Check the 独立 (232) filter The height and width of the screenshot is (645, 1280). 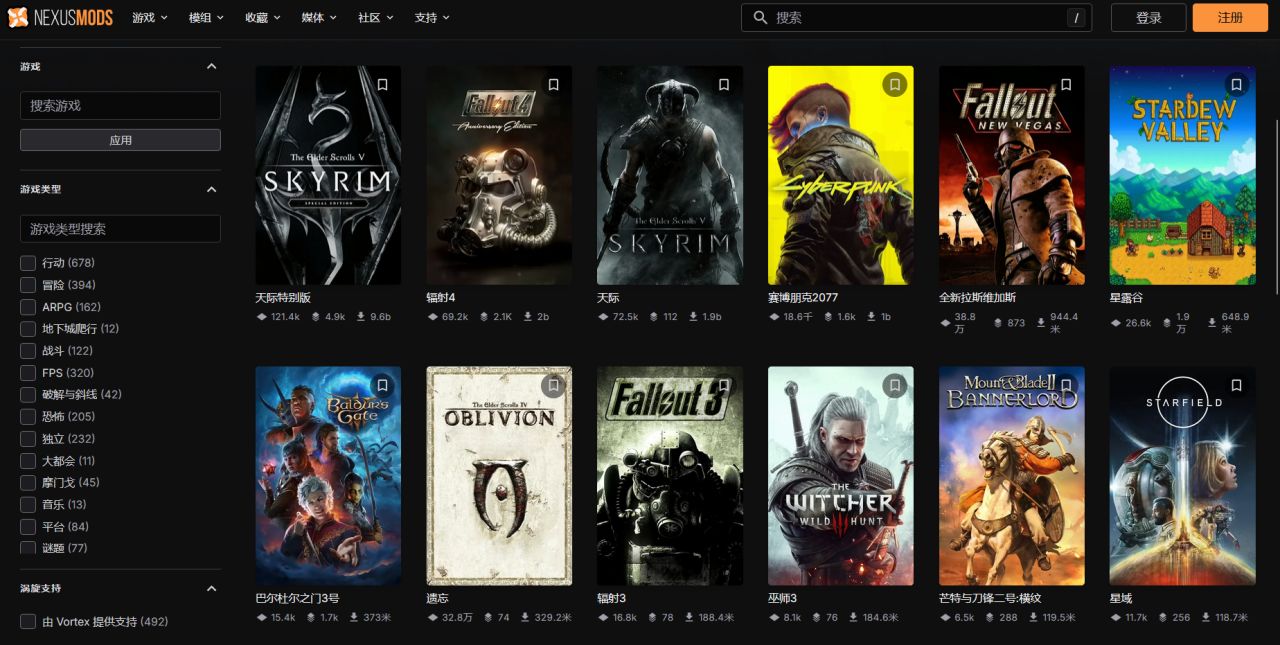[x=28, y=439]
